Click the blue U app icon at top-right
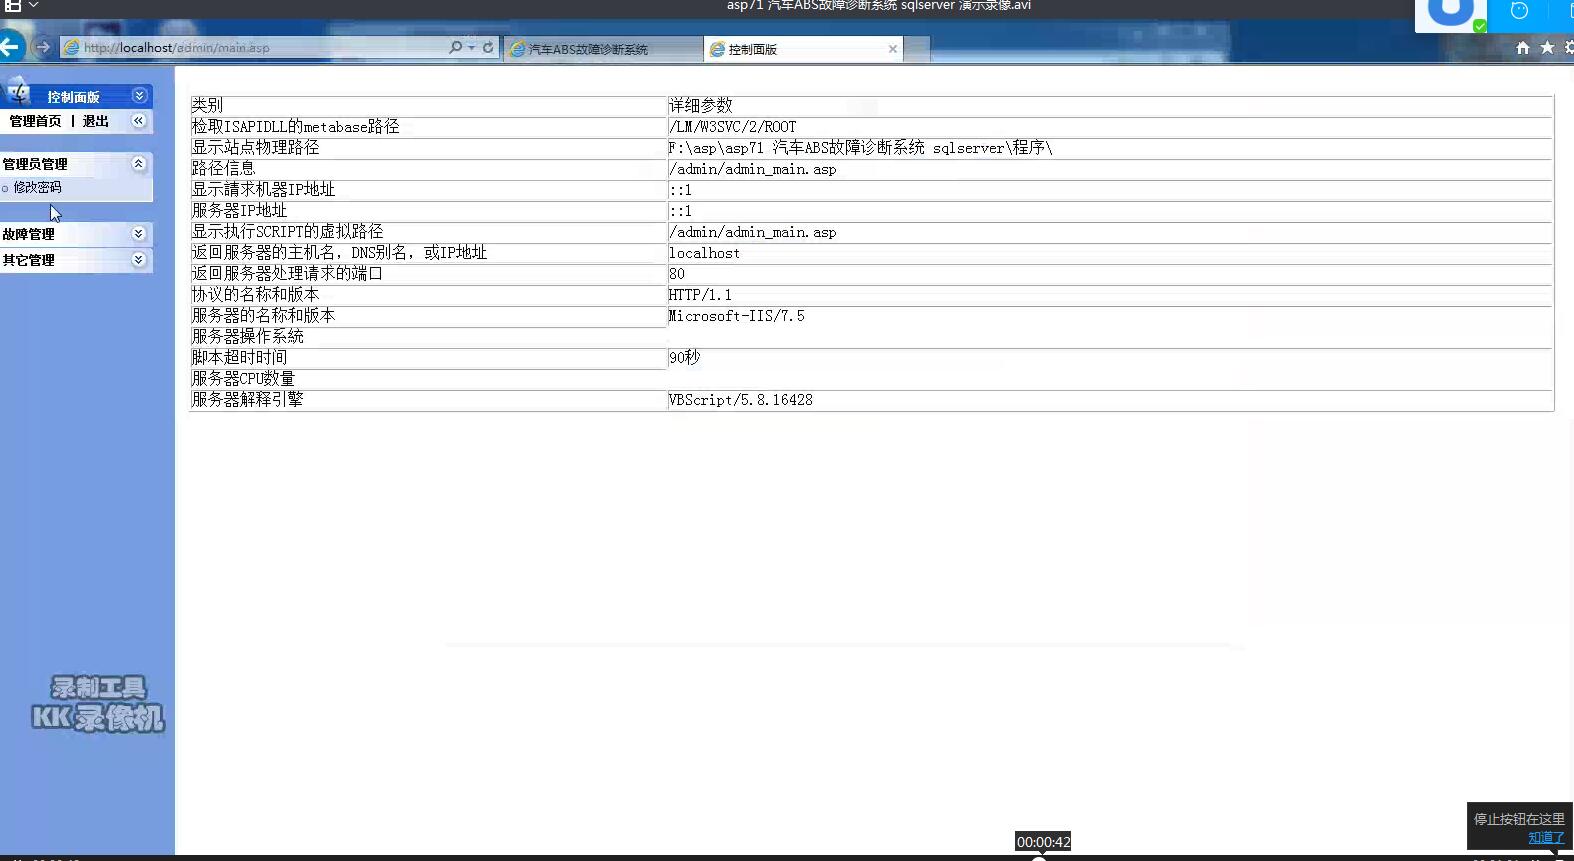This screenshot has height=861, width=1574. pos(1450,14)
